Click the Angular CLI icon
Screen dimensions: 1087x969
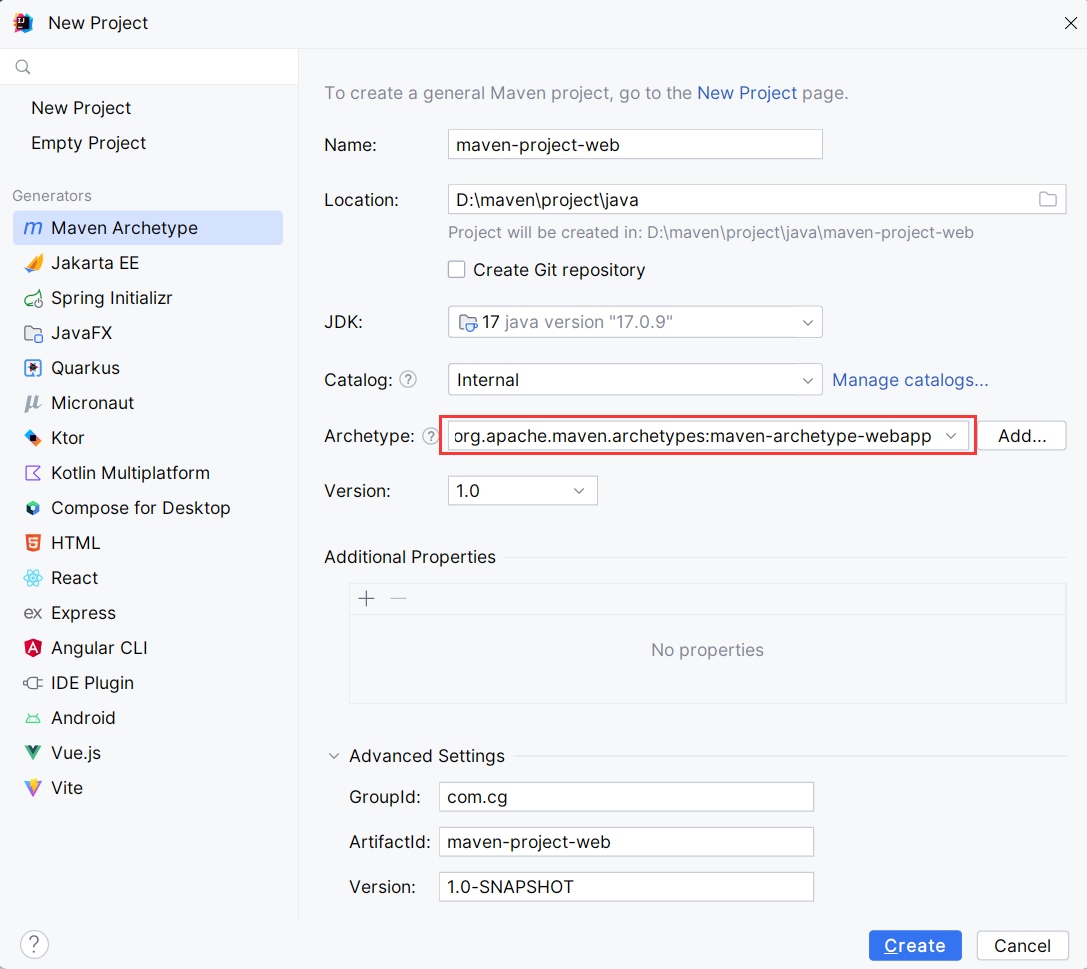(33, 648)
